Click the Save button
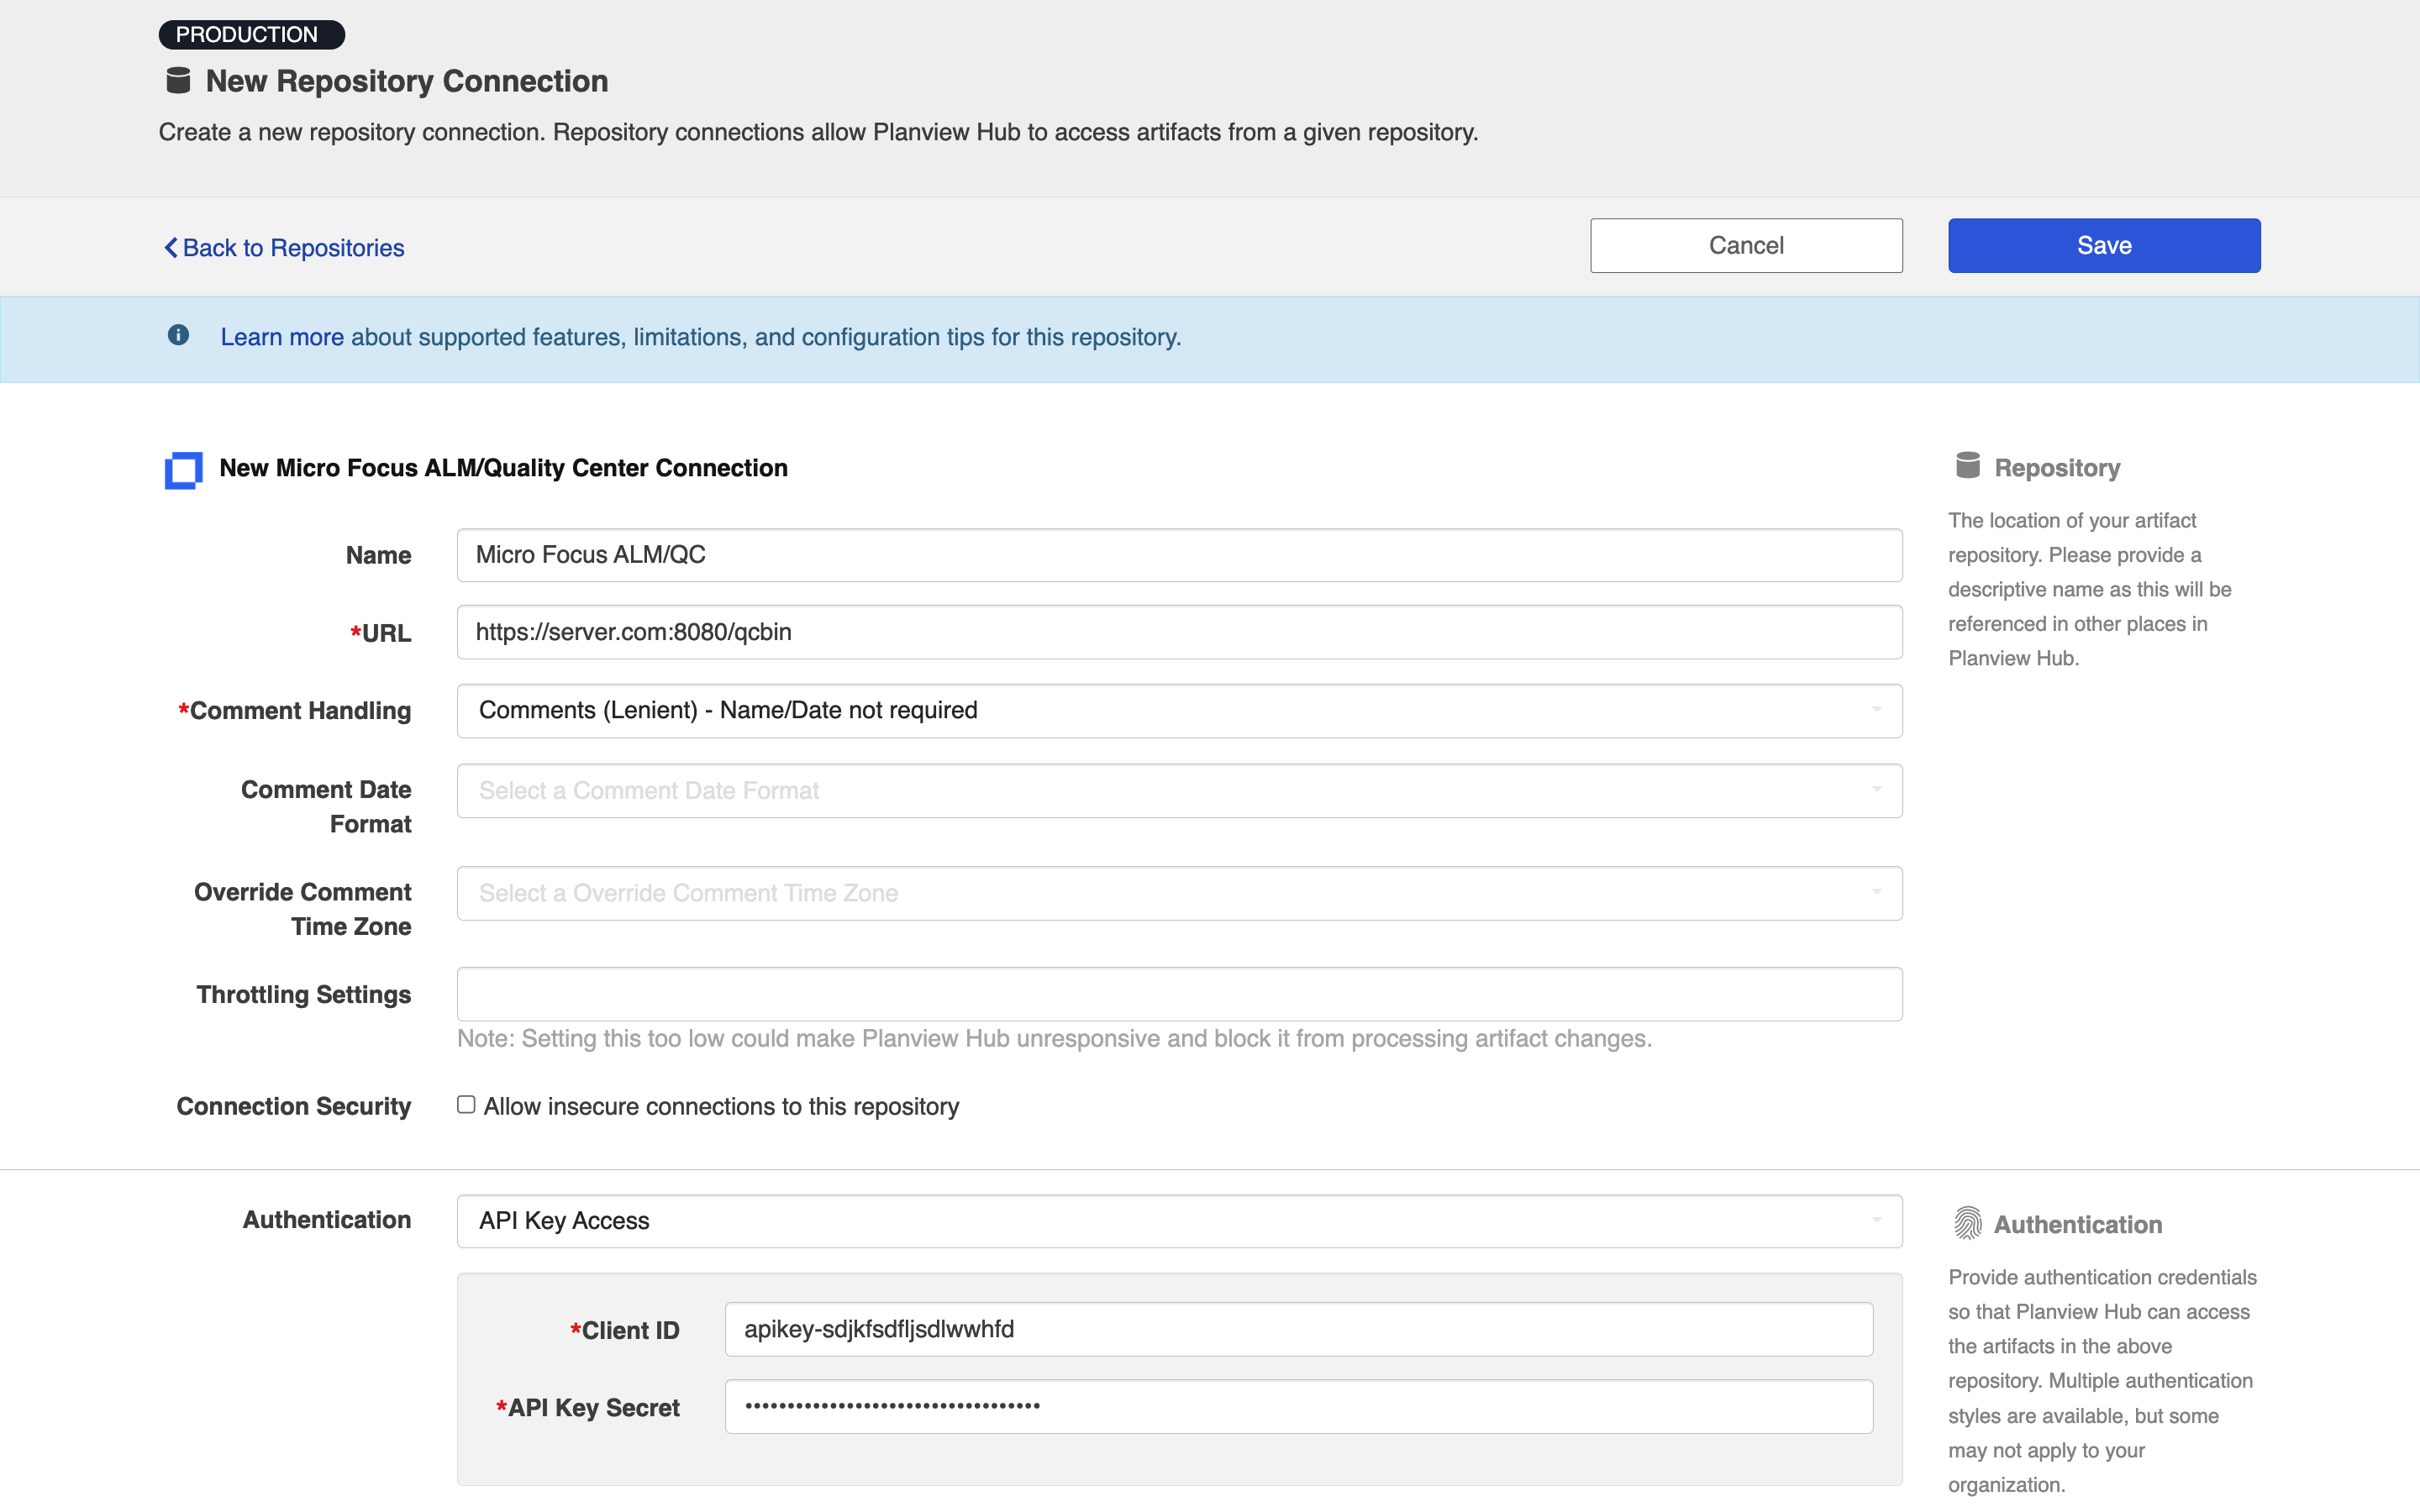This screenshot has height=1512, width=2420. pos(2103,244)
